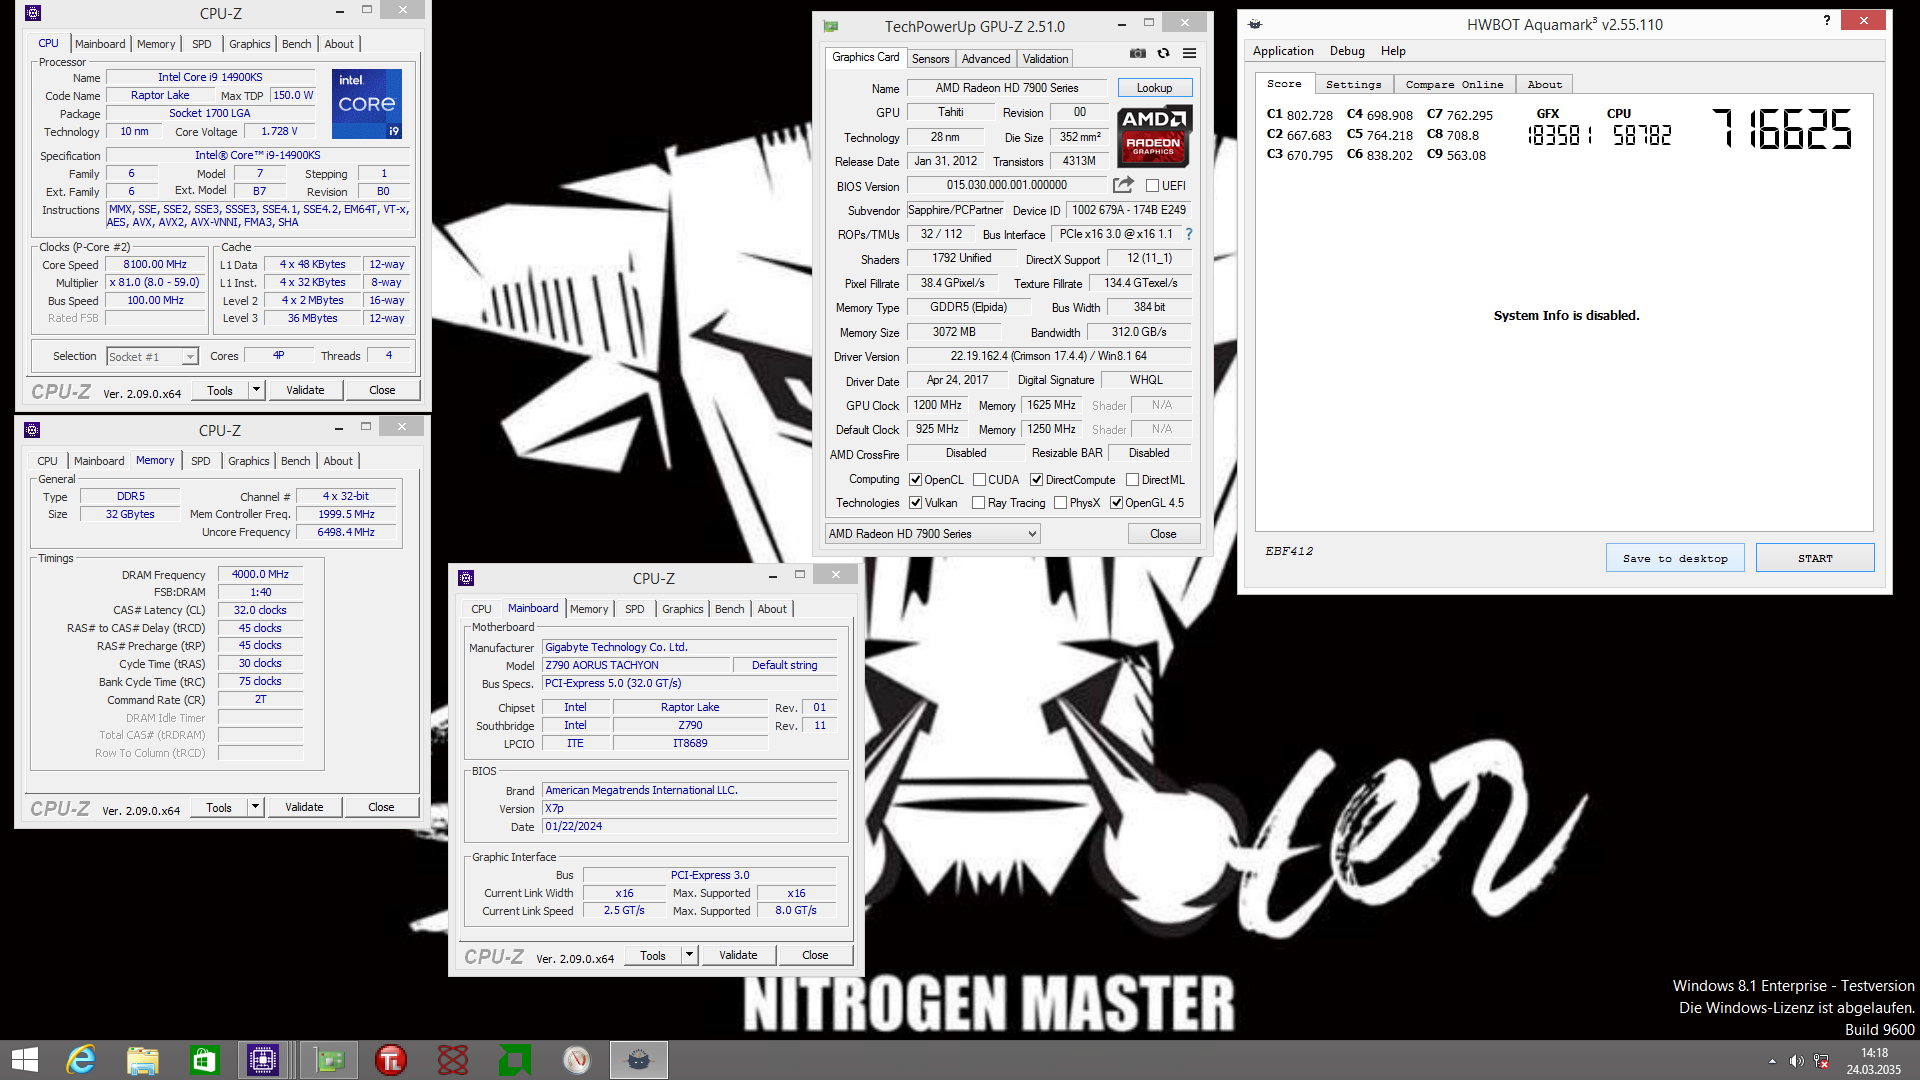Open Debug menu in Aquamark

click(x=1347, y=51)
